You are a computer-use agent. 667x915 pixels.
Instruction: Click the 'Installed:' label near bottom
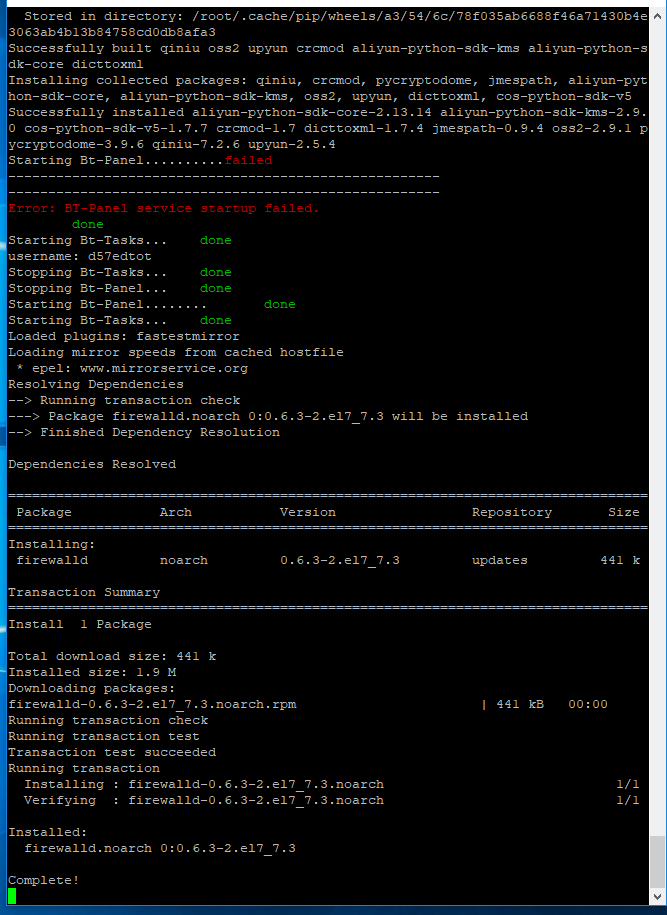(47, 832)
